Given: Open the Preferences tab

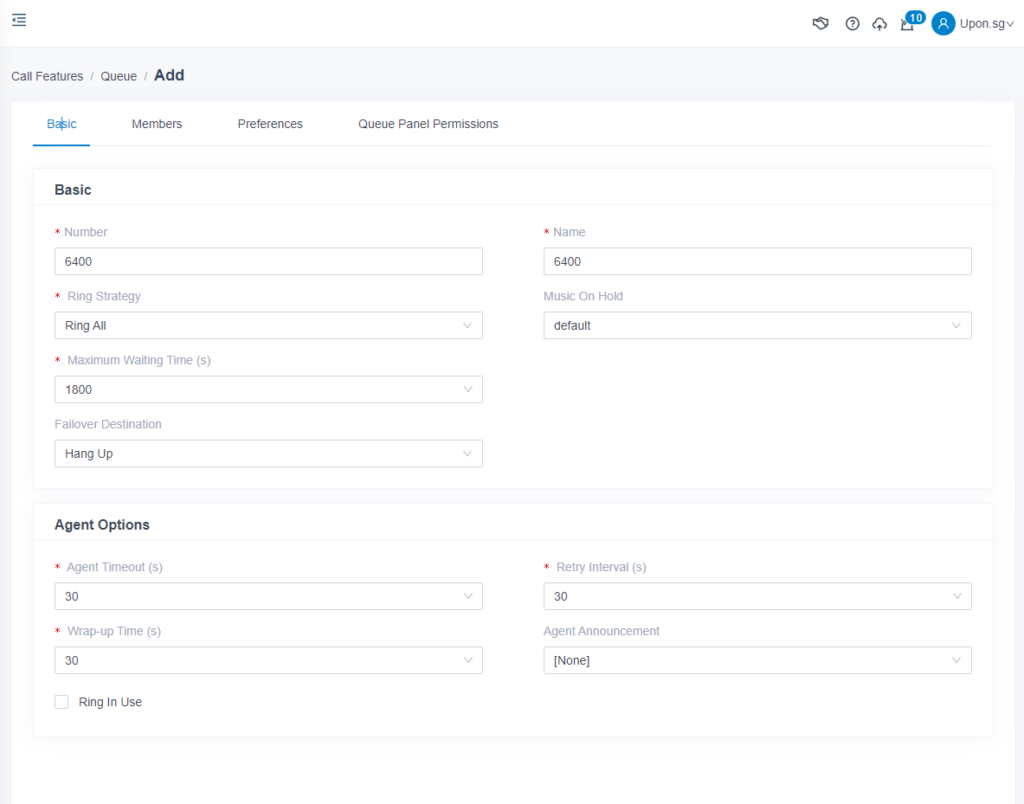Looking at the screenshot, I should coord(270,124).
